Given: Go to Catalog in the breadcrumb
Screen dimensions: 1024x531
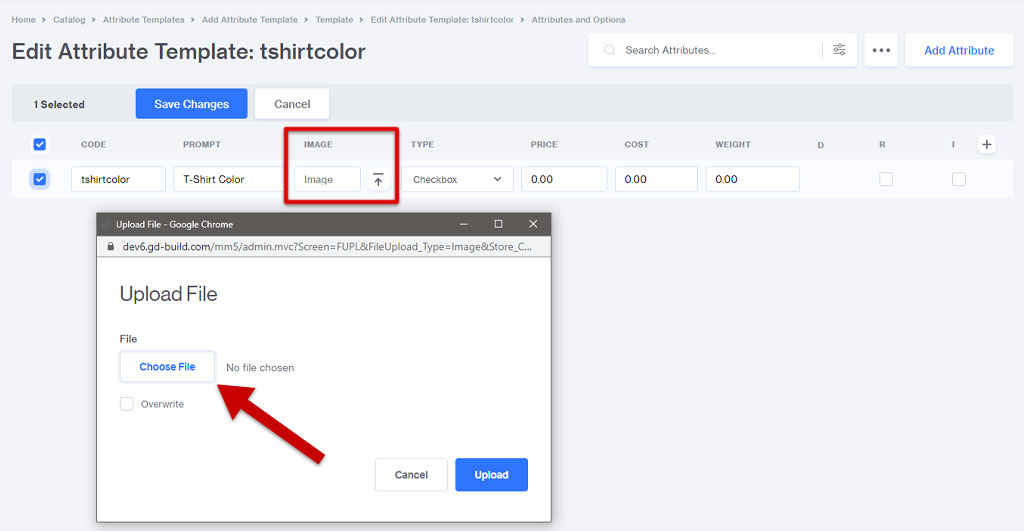Looking at the screenshot, I should pyautogui.click(x=69, y=20).
